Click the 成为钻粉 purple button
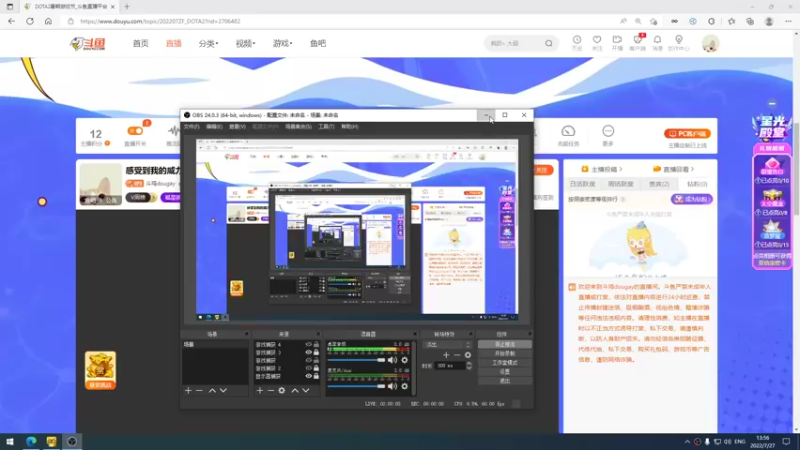Viewport: 800px width, 450px height. [x=692, y=199]
